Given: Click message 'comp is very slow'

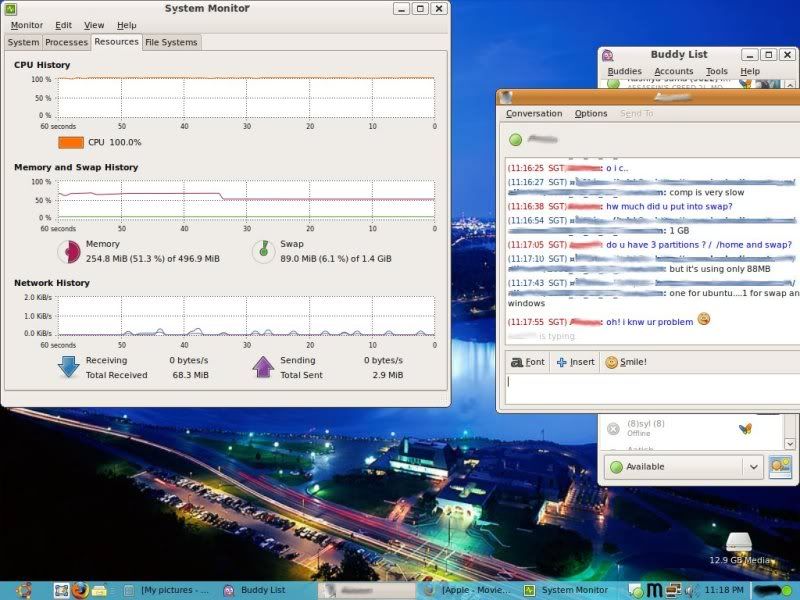Looking at the screenshot, I should 707,192.
